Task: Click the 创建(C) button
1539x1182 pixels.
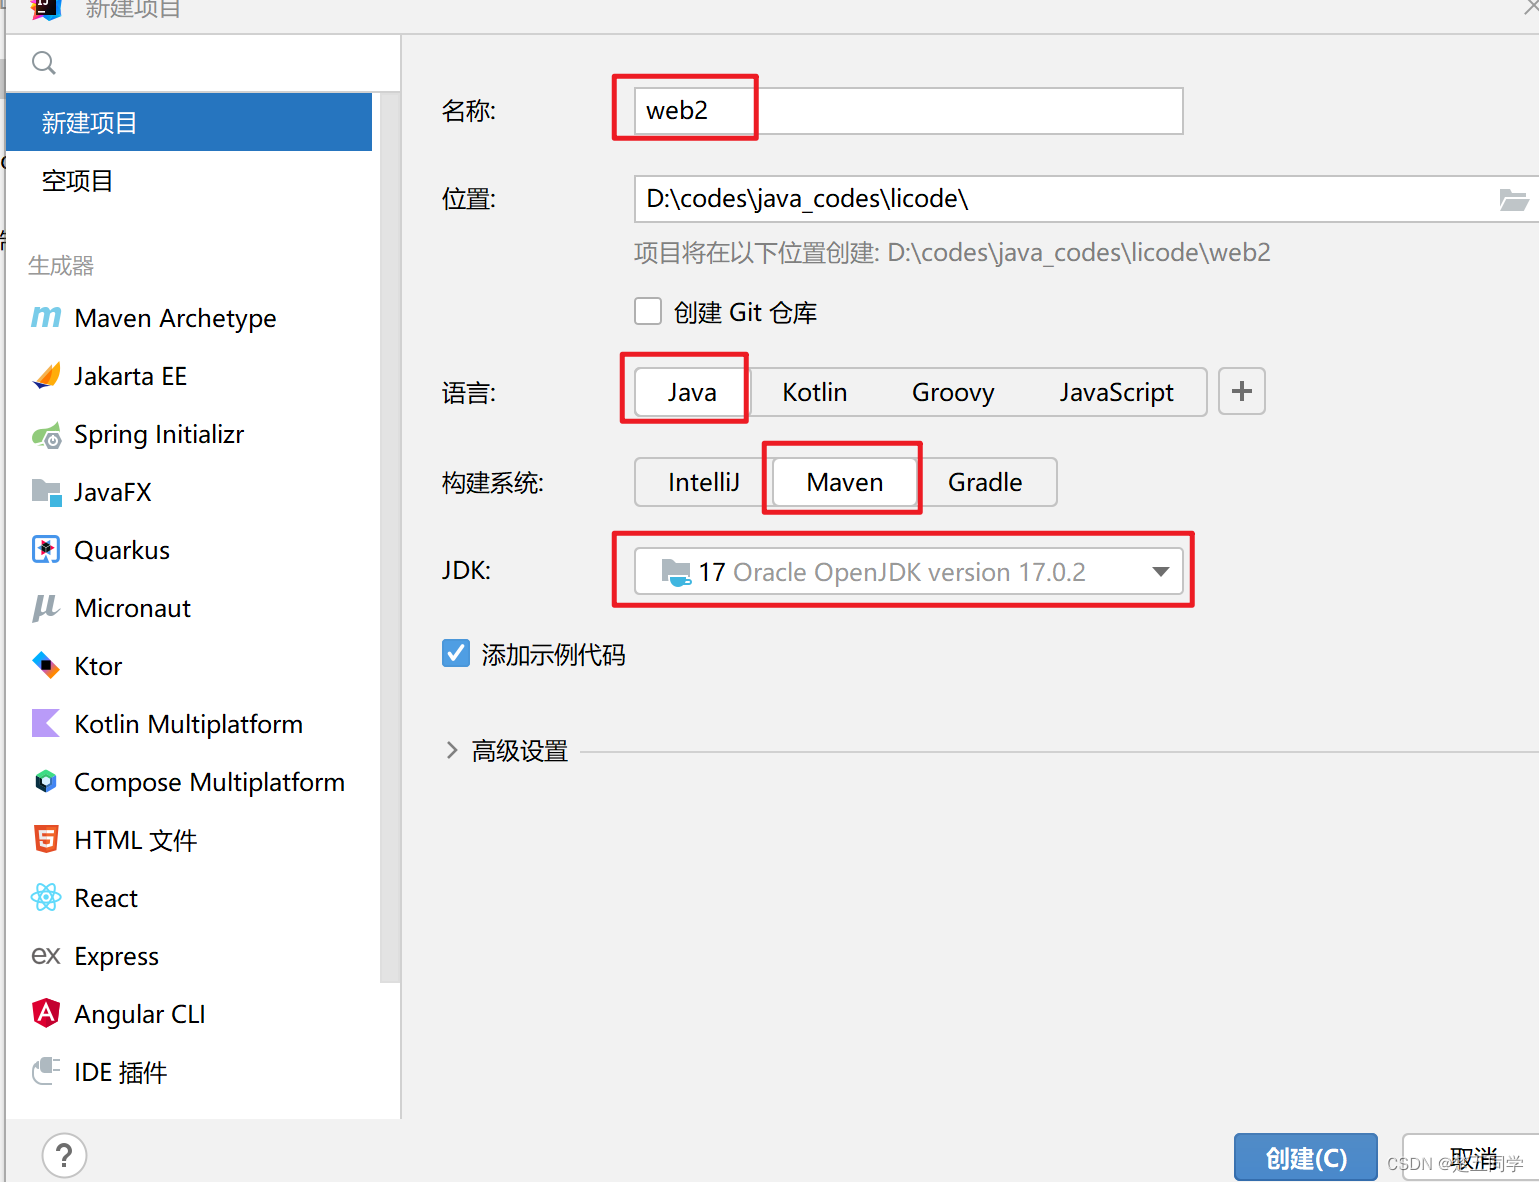Action: click(x=1306, y=1158)
